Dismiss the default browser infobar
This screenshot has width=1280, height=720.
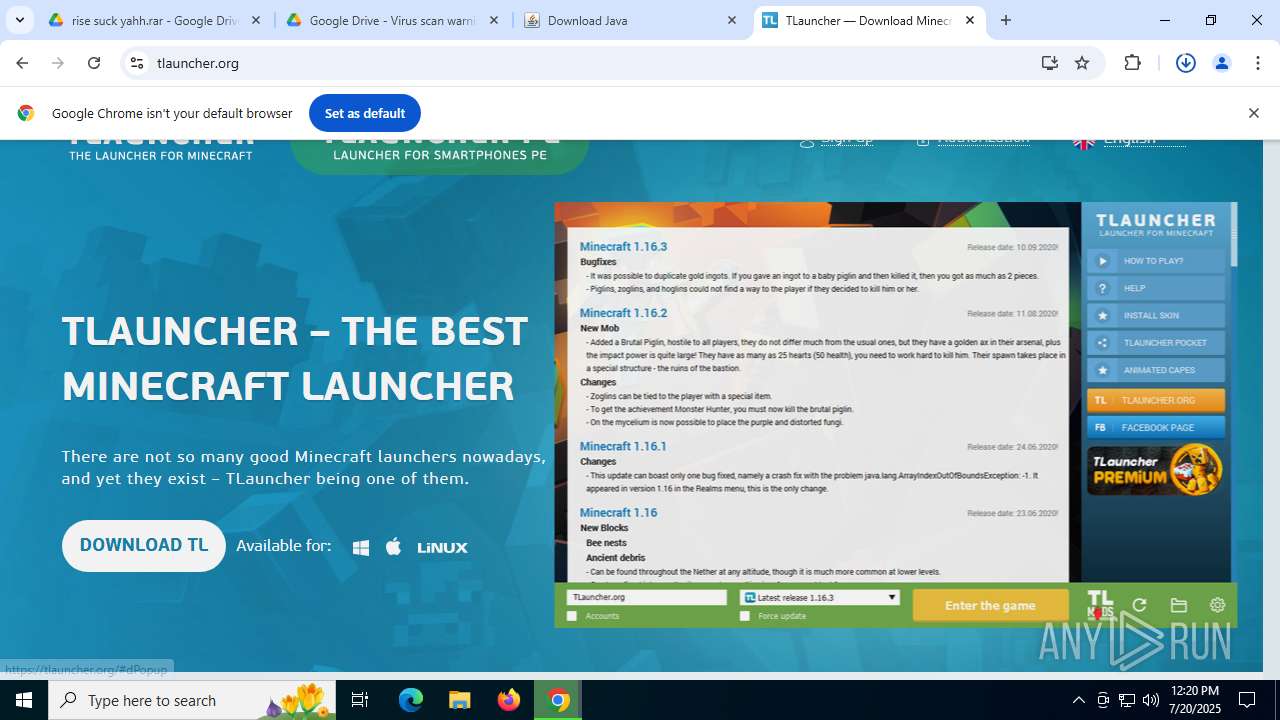[x=1253, y=113]
